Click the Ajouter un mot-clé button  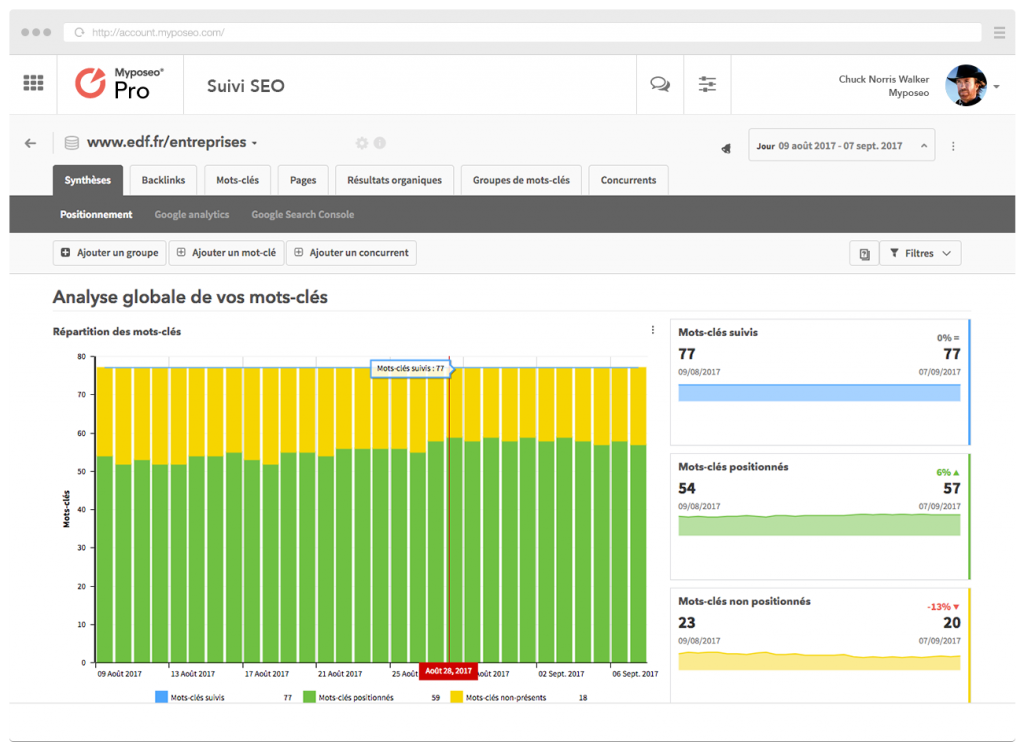[227, 253]
